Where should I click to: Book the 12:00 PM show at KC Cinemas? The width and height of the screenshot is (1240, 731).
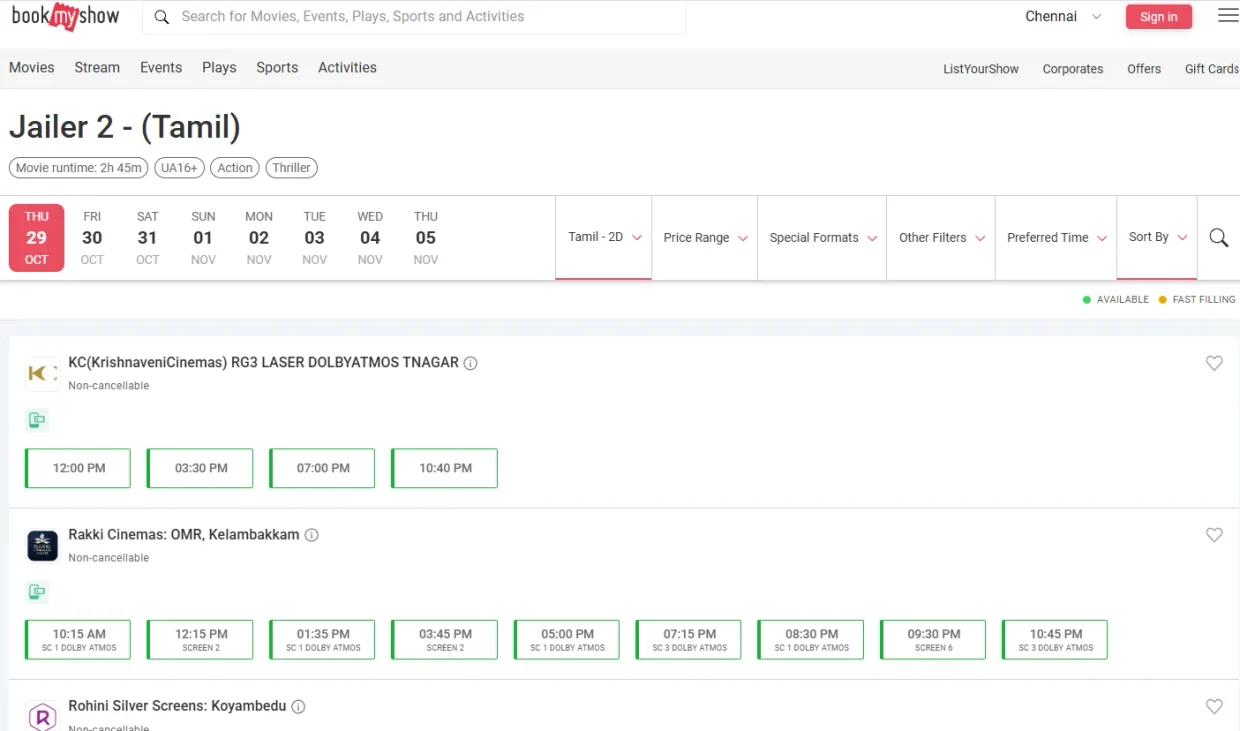click(x=78, y=468)
